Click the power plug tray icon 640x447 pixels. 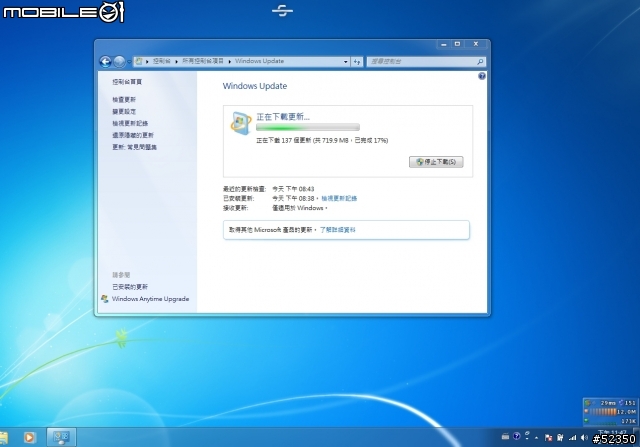(x=560, y=438)
